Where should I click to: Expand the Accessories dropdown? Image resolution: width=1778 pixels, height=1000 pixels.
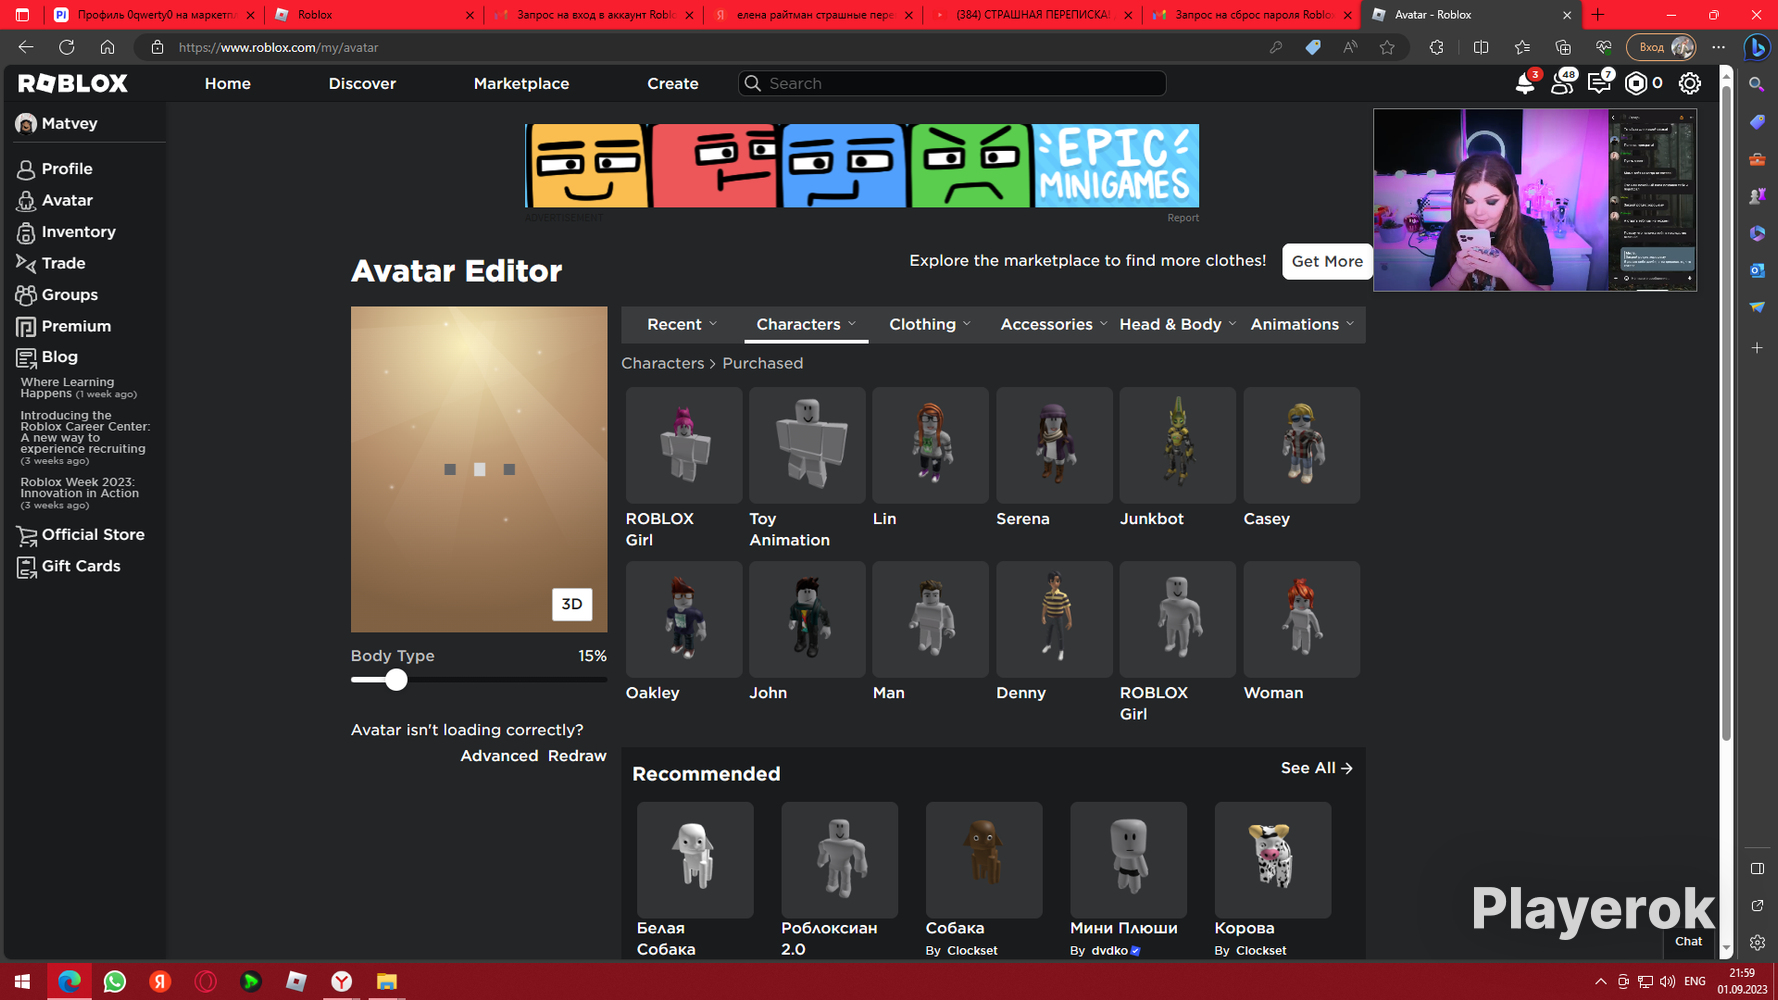pos(1054,325)
